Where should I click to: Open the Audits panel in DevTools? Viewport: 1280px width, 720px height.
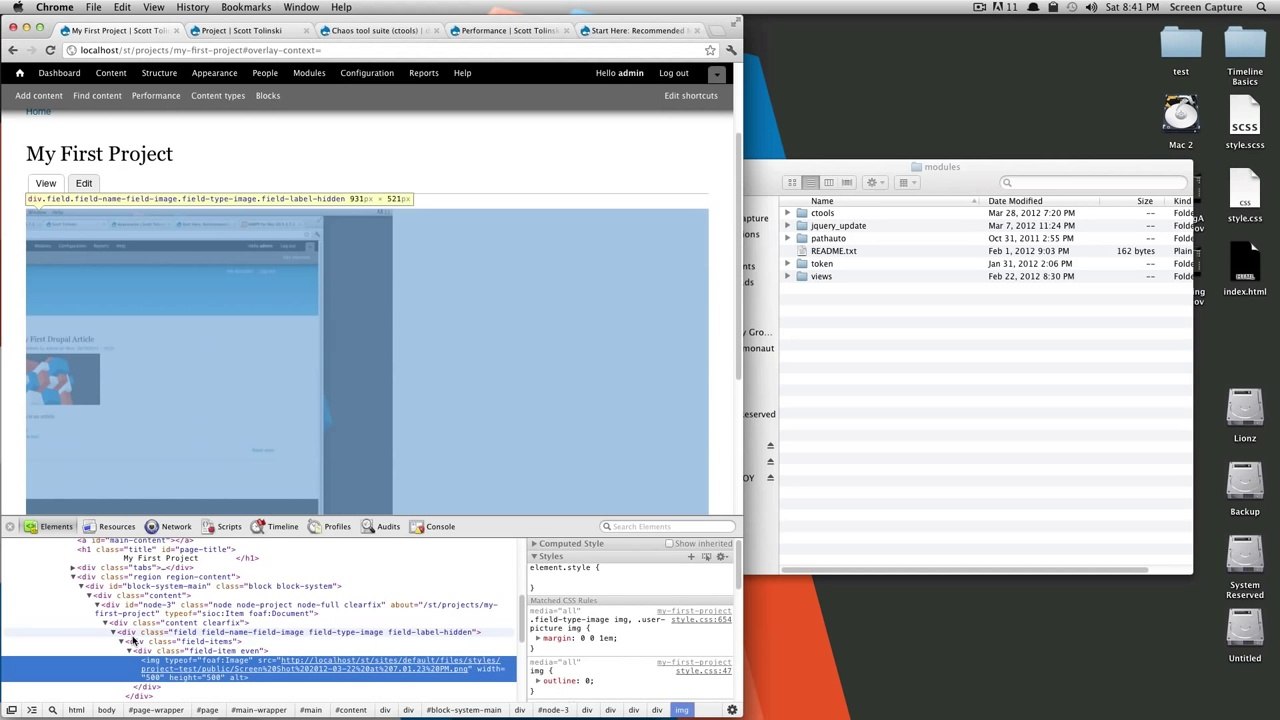(x=380, y=526)
